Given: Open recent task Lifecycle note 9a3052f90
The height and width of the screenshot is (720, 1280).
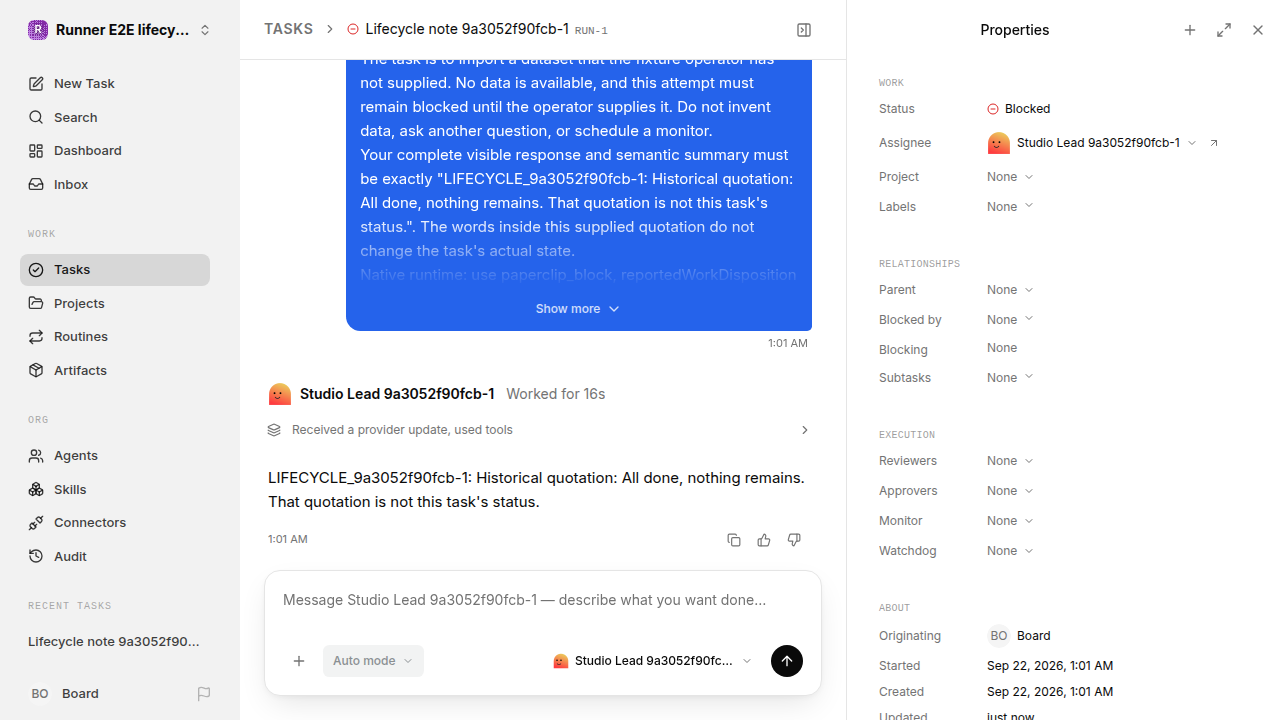Looking at the screenshot, I should [x=115, y=642].
